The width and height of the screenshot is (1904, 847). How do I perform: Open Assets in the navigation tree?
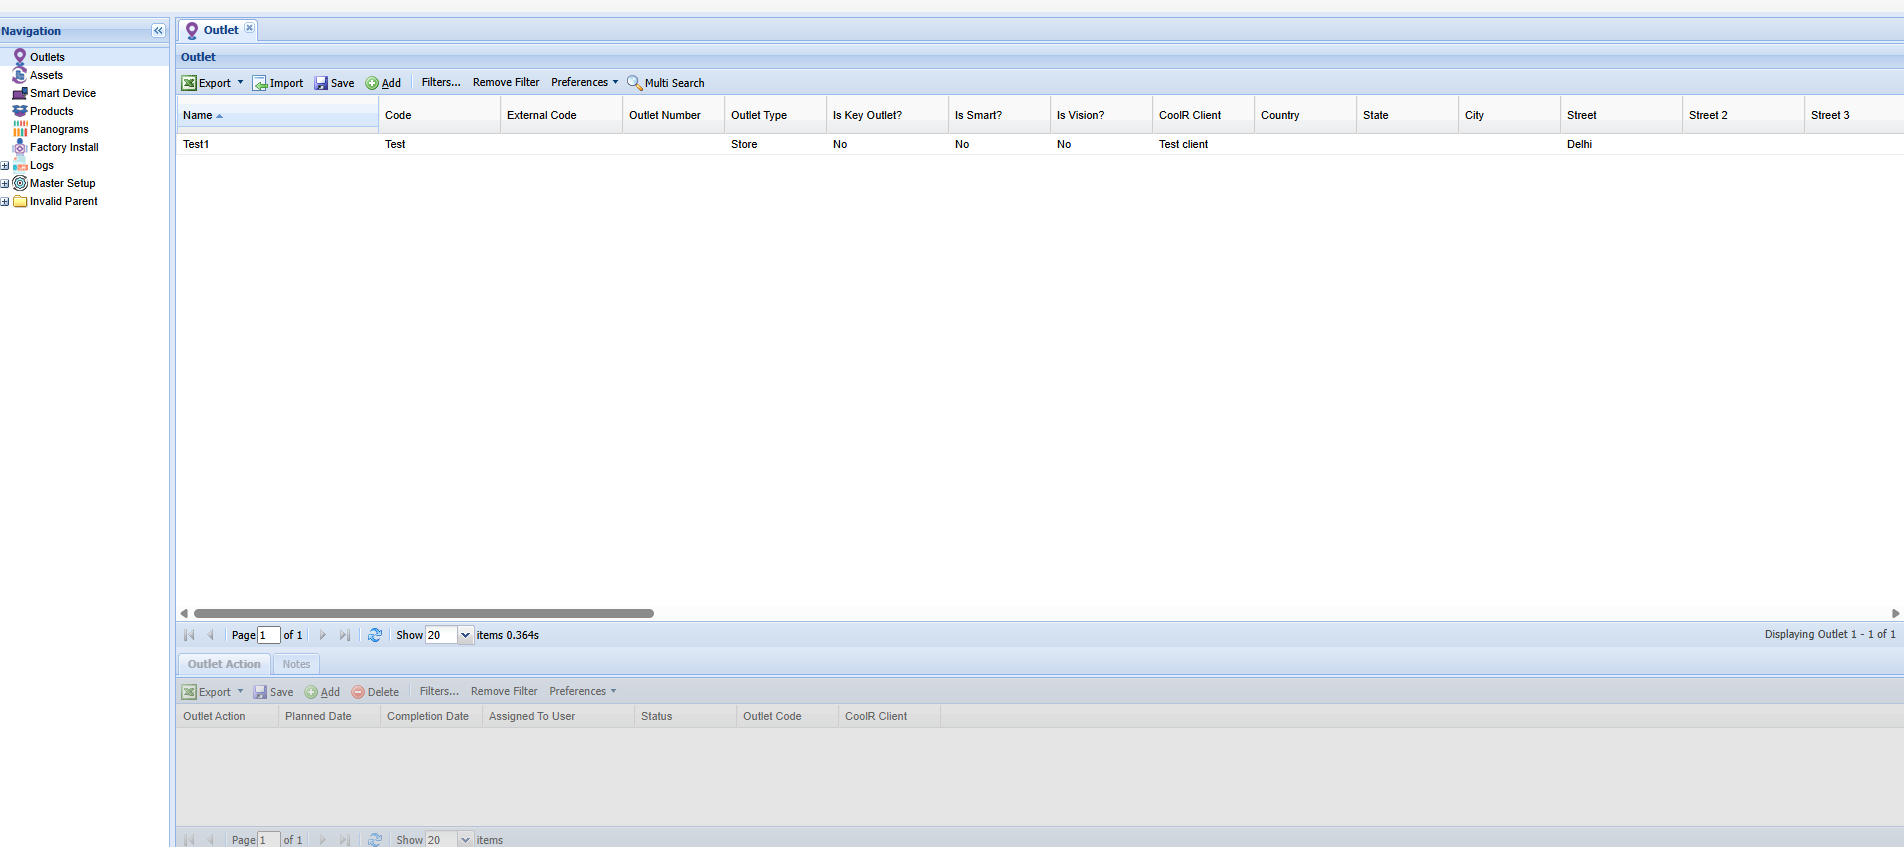tap(46, 75)
